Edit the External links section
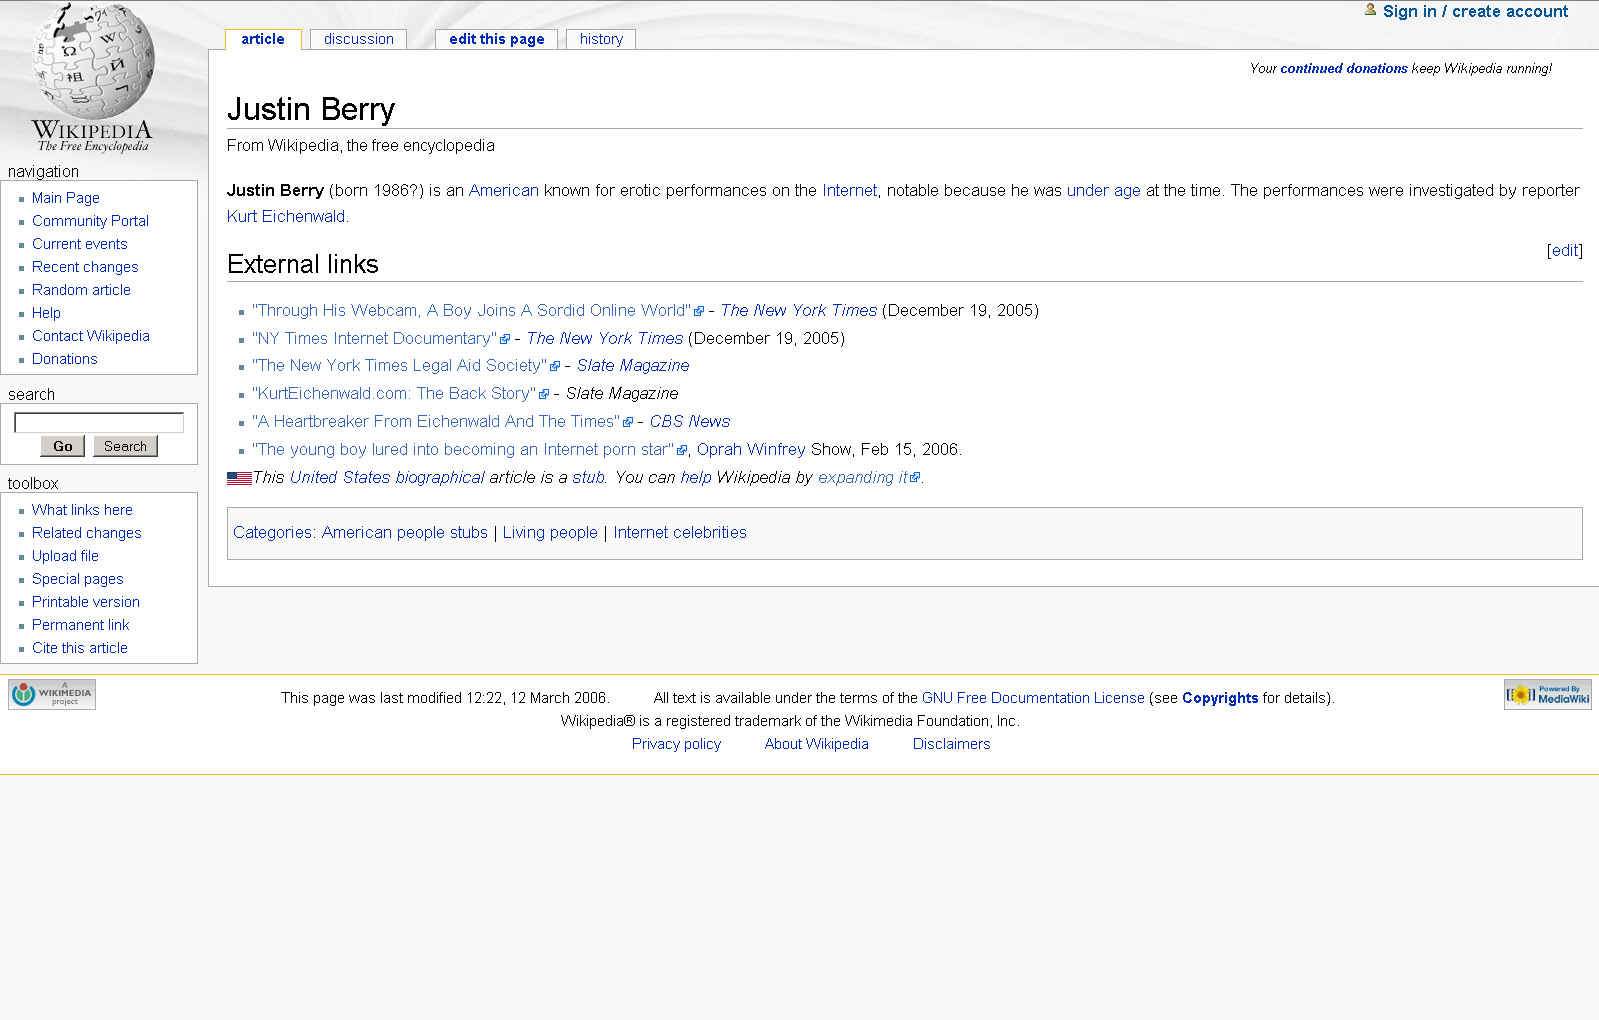This screenshot has width=1599, height=1020. 1564,250
